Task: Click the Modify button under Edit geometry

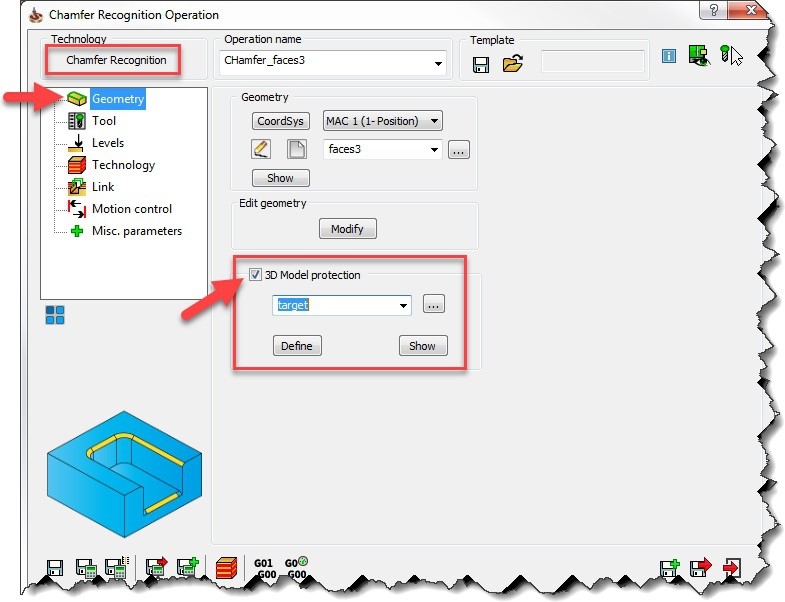Action: coord(347,229)
